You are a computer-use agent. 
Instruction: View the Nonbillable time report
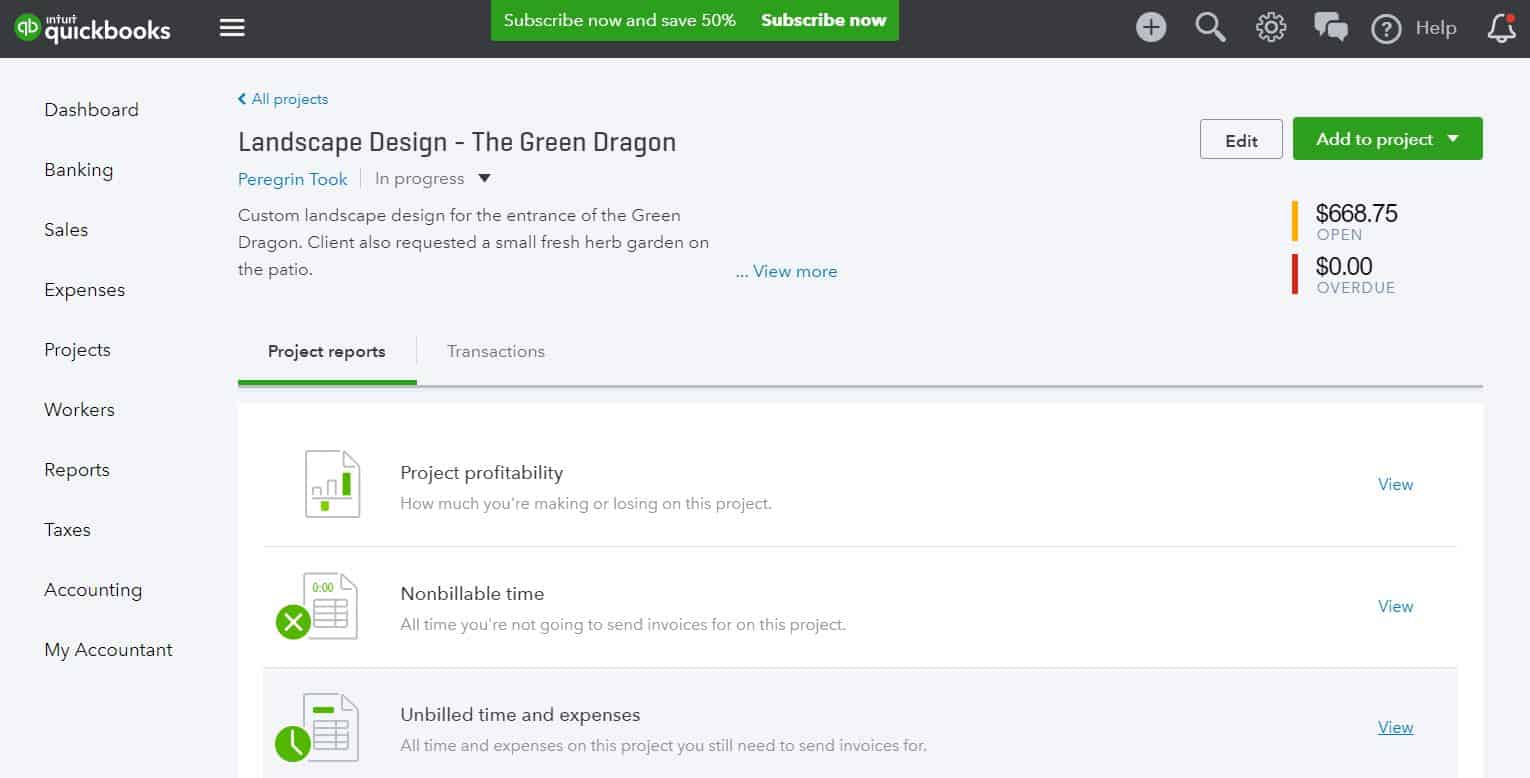click(1395, 606)
